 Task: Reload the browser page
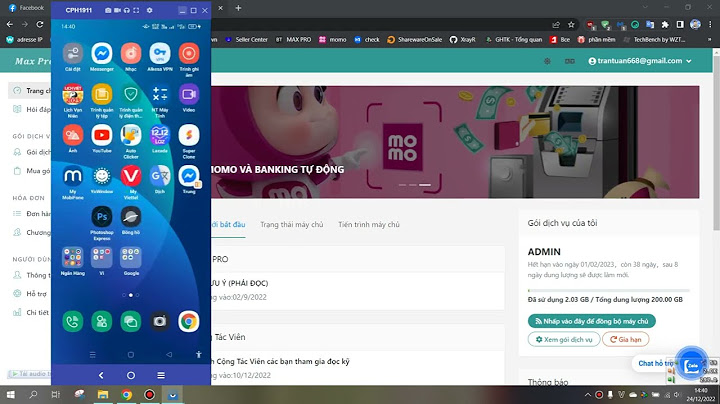click(40, 24)
